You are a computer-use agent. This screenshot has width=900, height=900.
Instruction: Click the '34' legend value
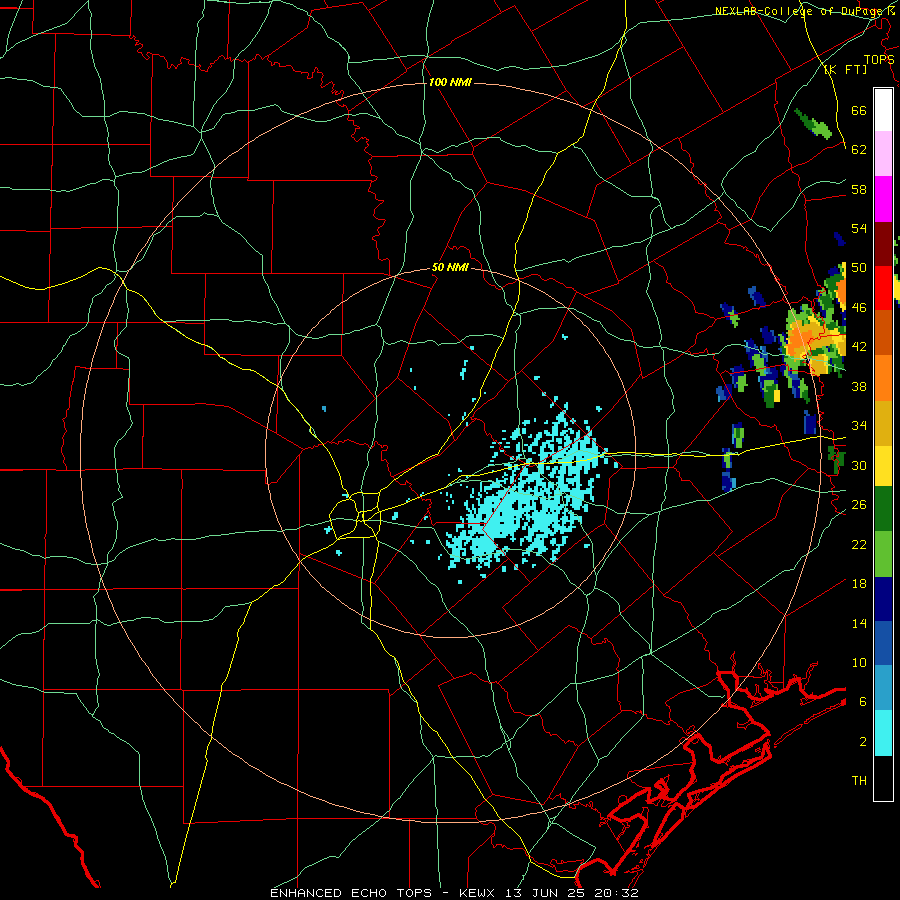[x=859, y=426]
